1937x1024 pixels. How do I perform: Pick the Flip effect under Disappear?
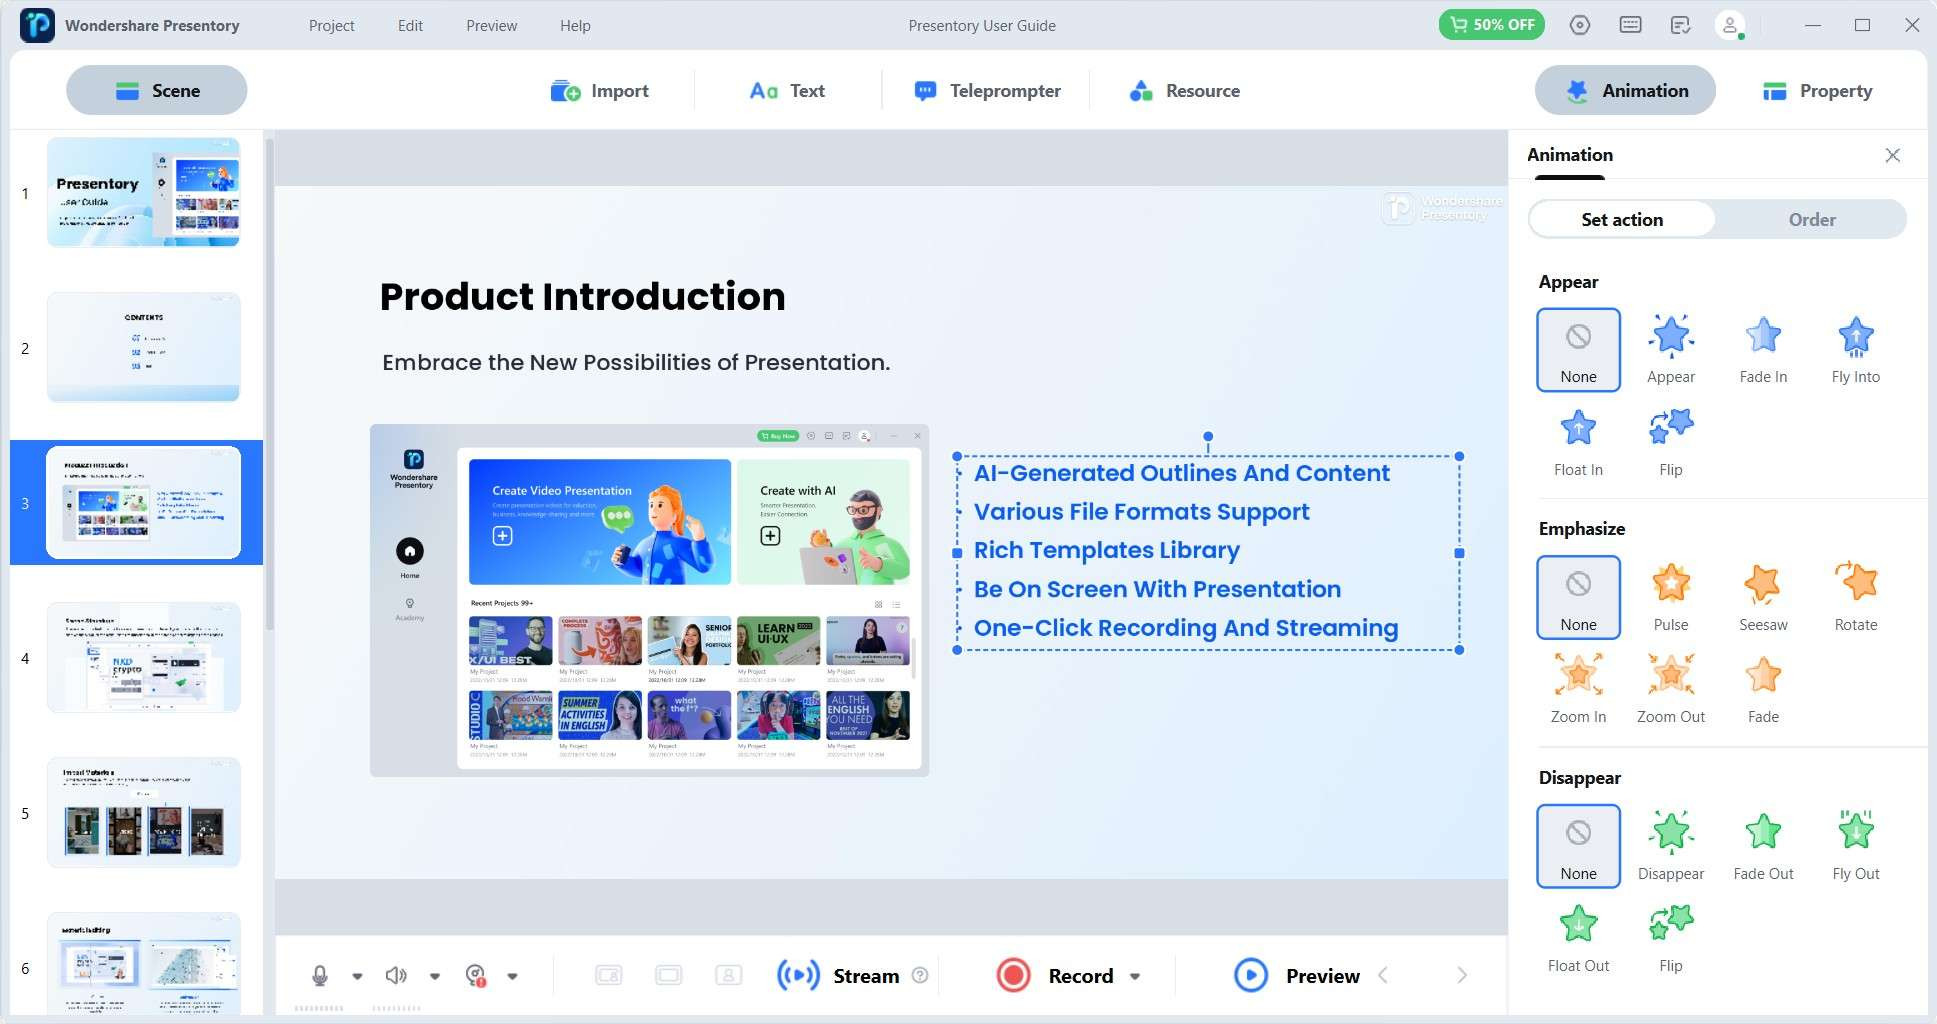(1670, 938)
